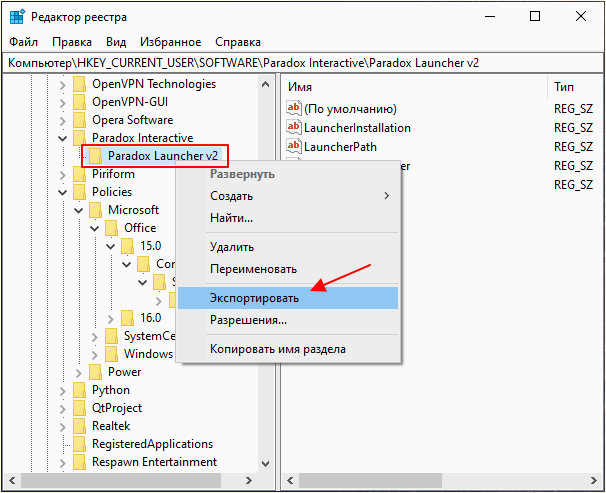Viewport: 606px width, 493px height.
Task: Open the Файл menu
Action: pyautogui.click(x=24, y=42)
